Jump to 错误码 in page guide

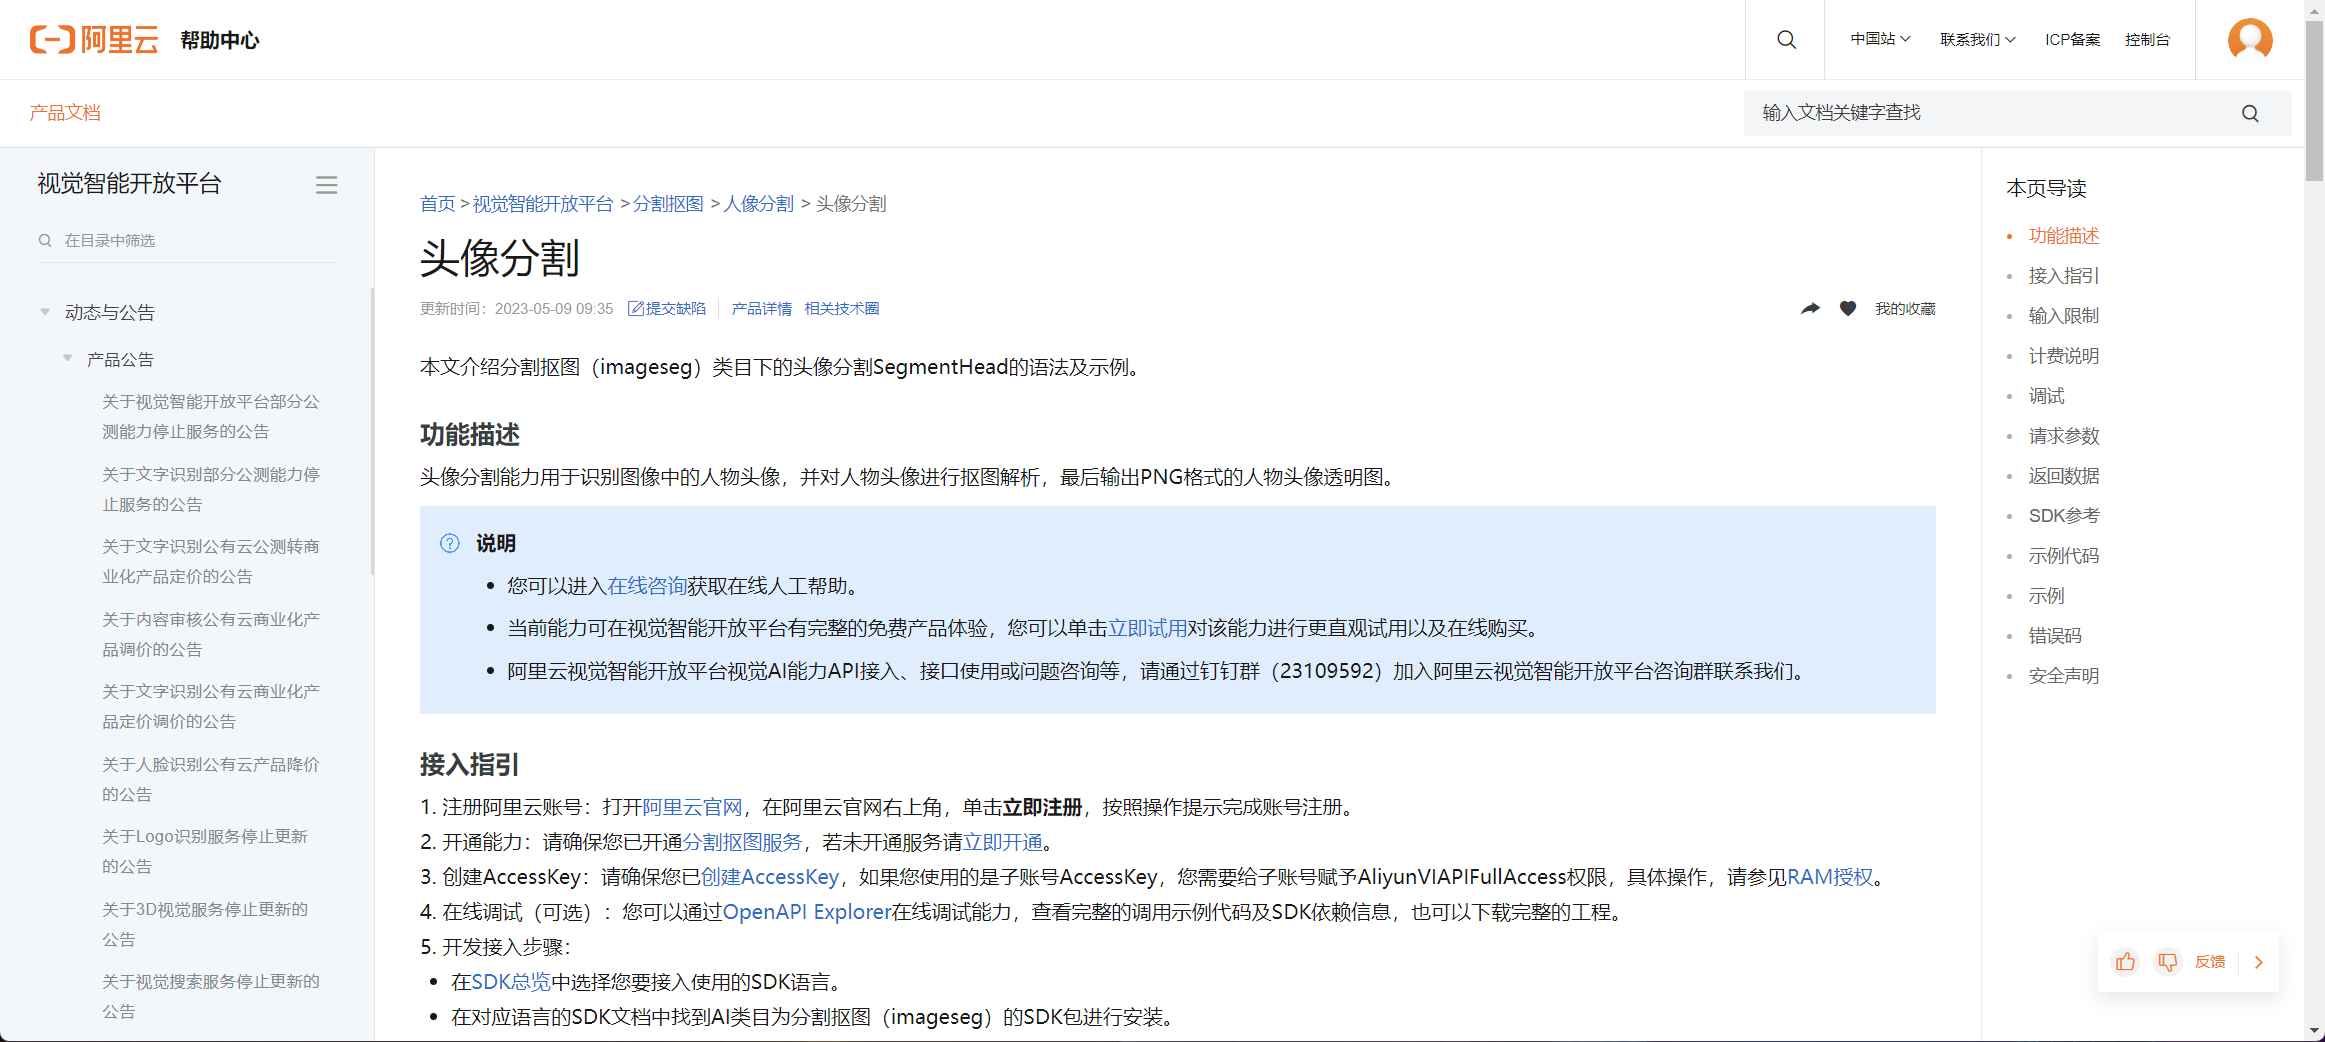coord(2055,636)
